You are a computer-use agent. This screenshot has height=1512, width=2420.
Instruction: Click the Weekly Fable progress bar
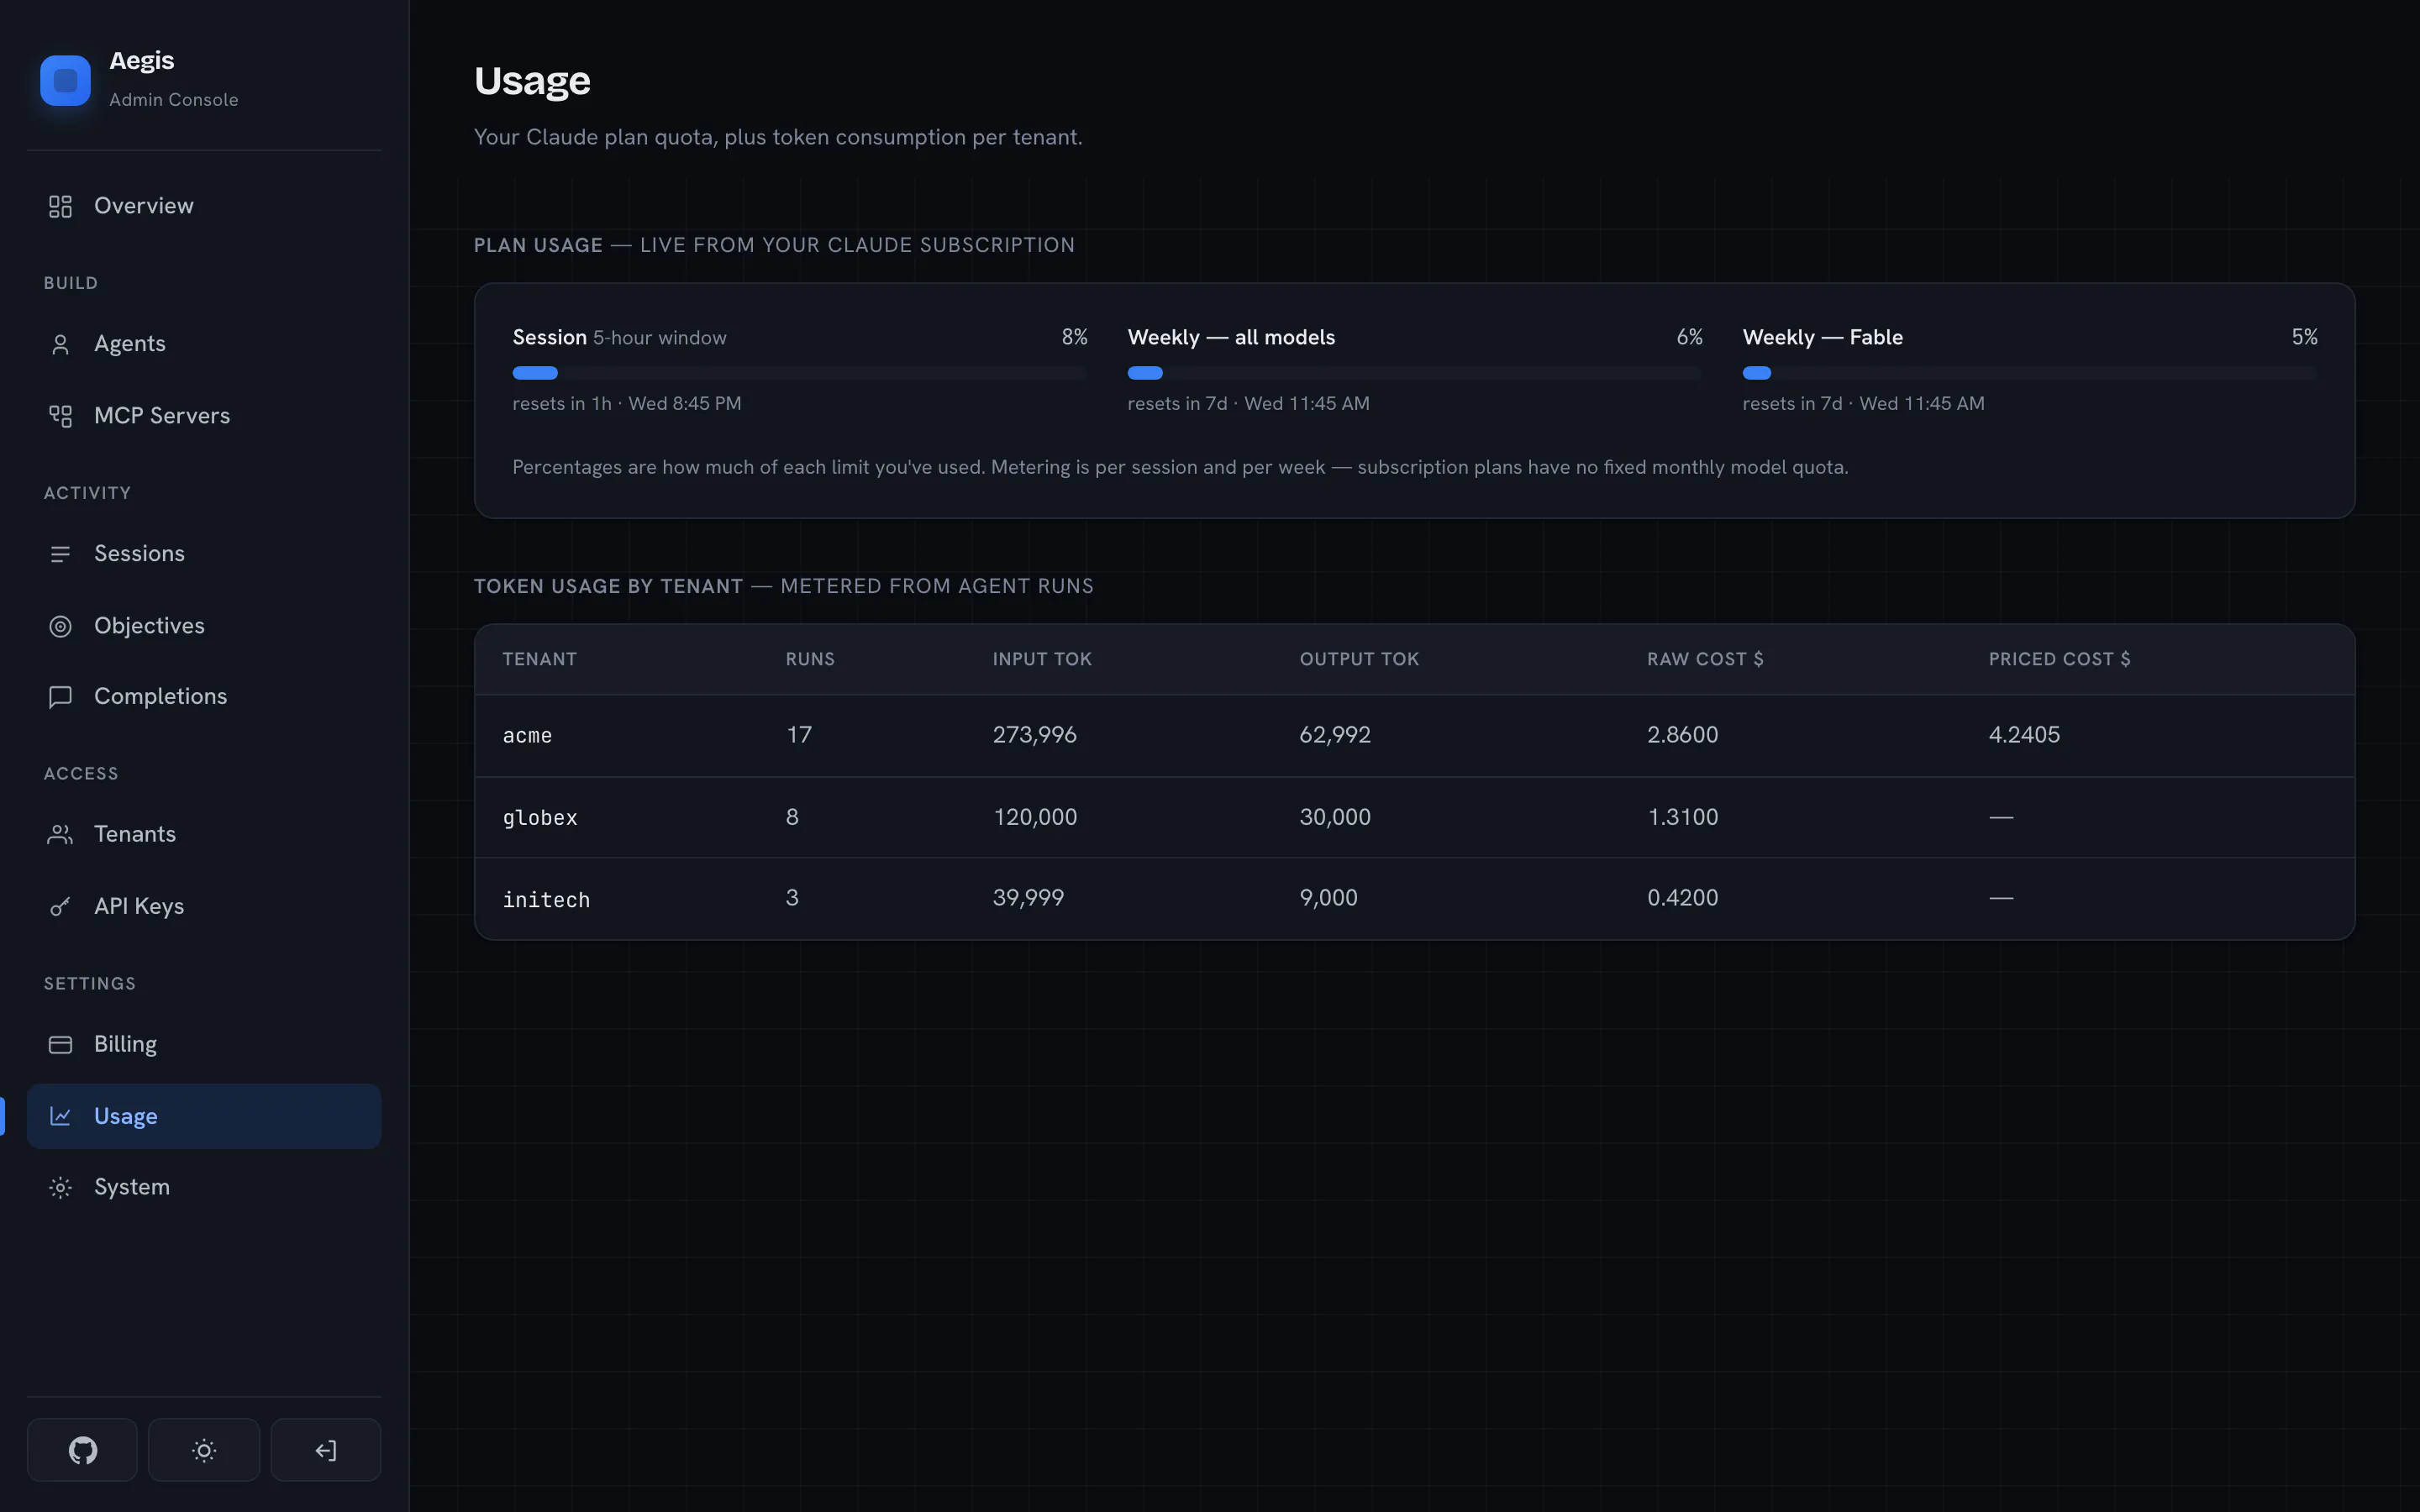2029,373
